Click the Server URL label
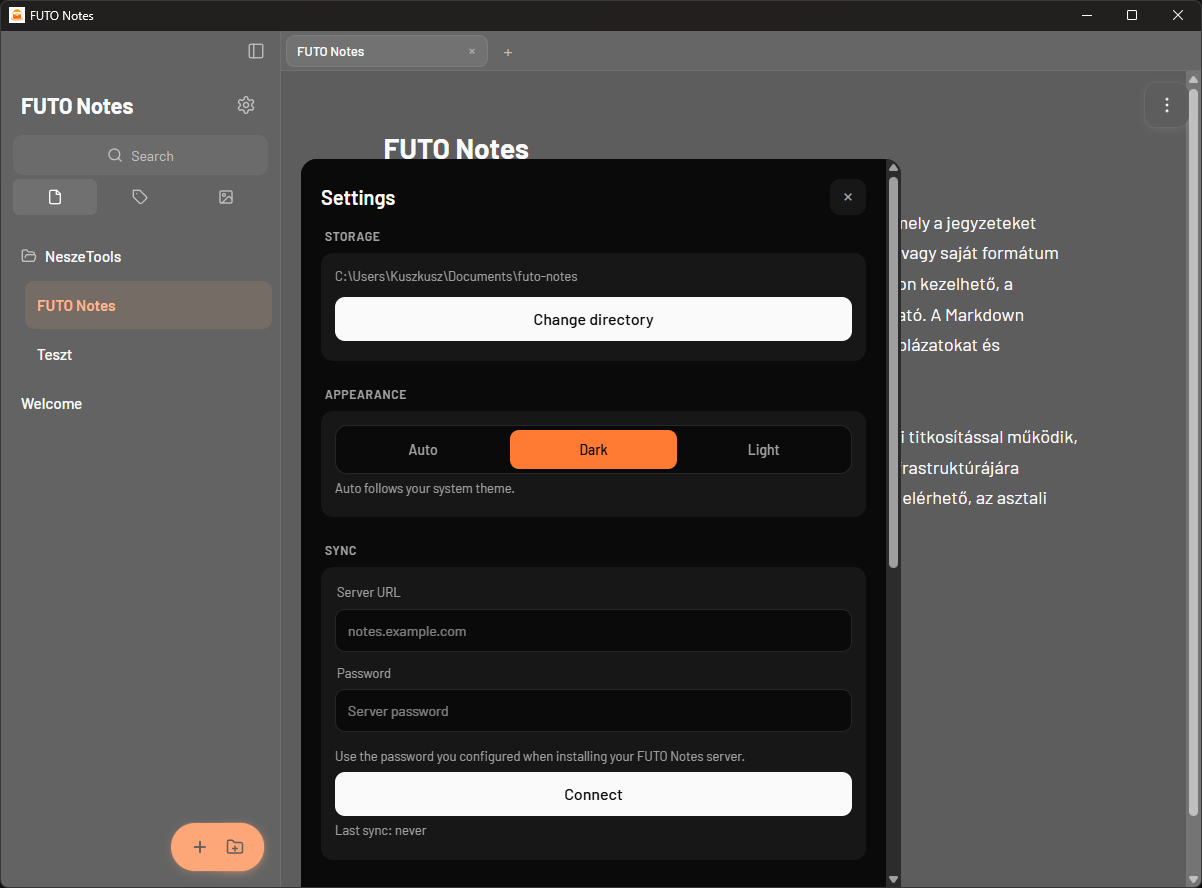1202x888 pixels. point(368,592)
